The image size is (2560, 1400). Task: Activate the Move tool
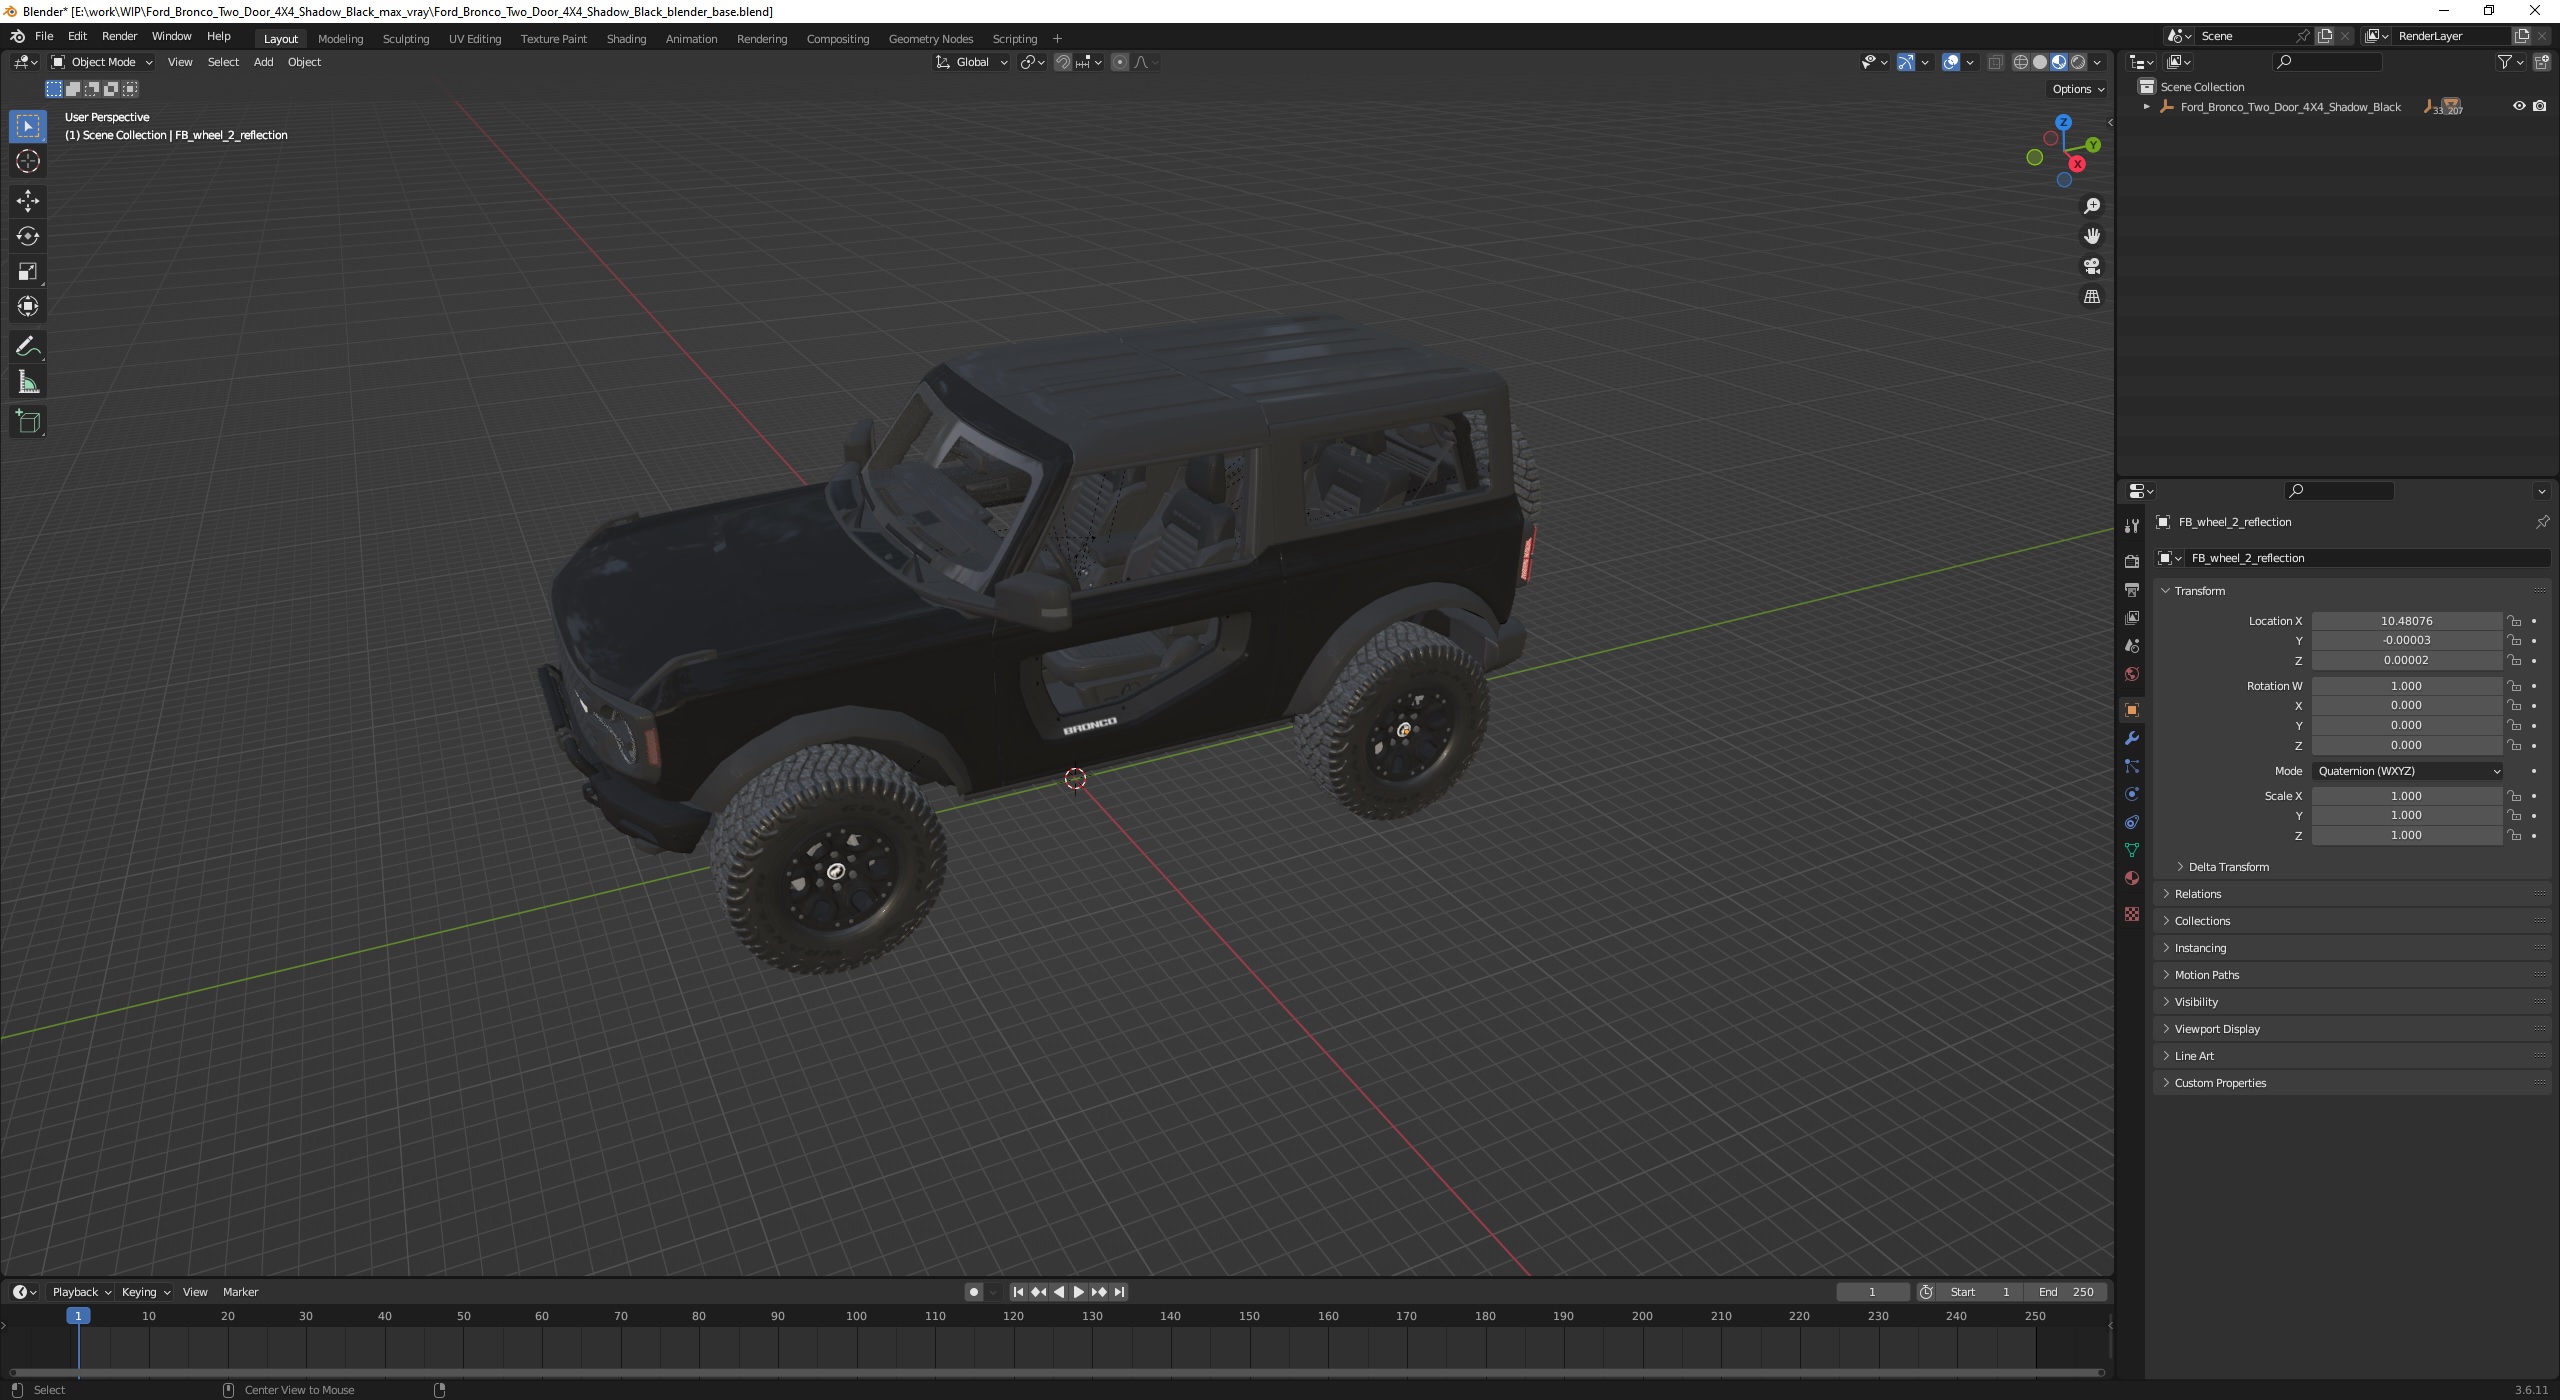pos(28,201)
